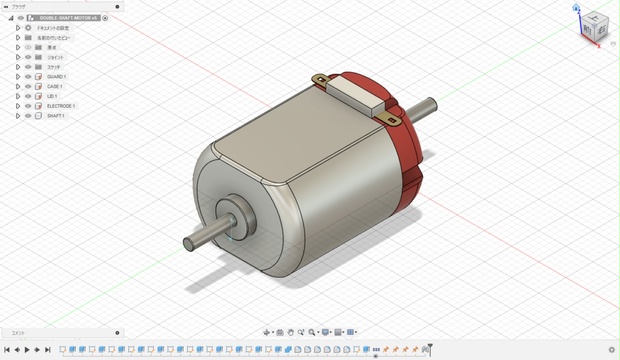The width and height of the screenshot is (620, 360).
Task: Hide the CASE:1 component
Action: pos(28,86)
